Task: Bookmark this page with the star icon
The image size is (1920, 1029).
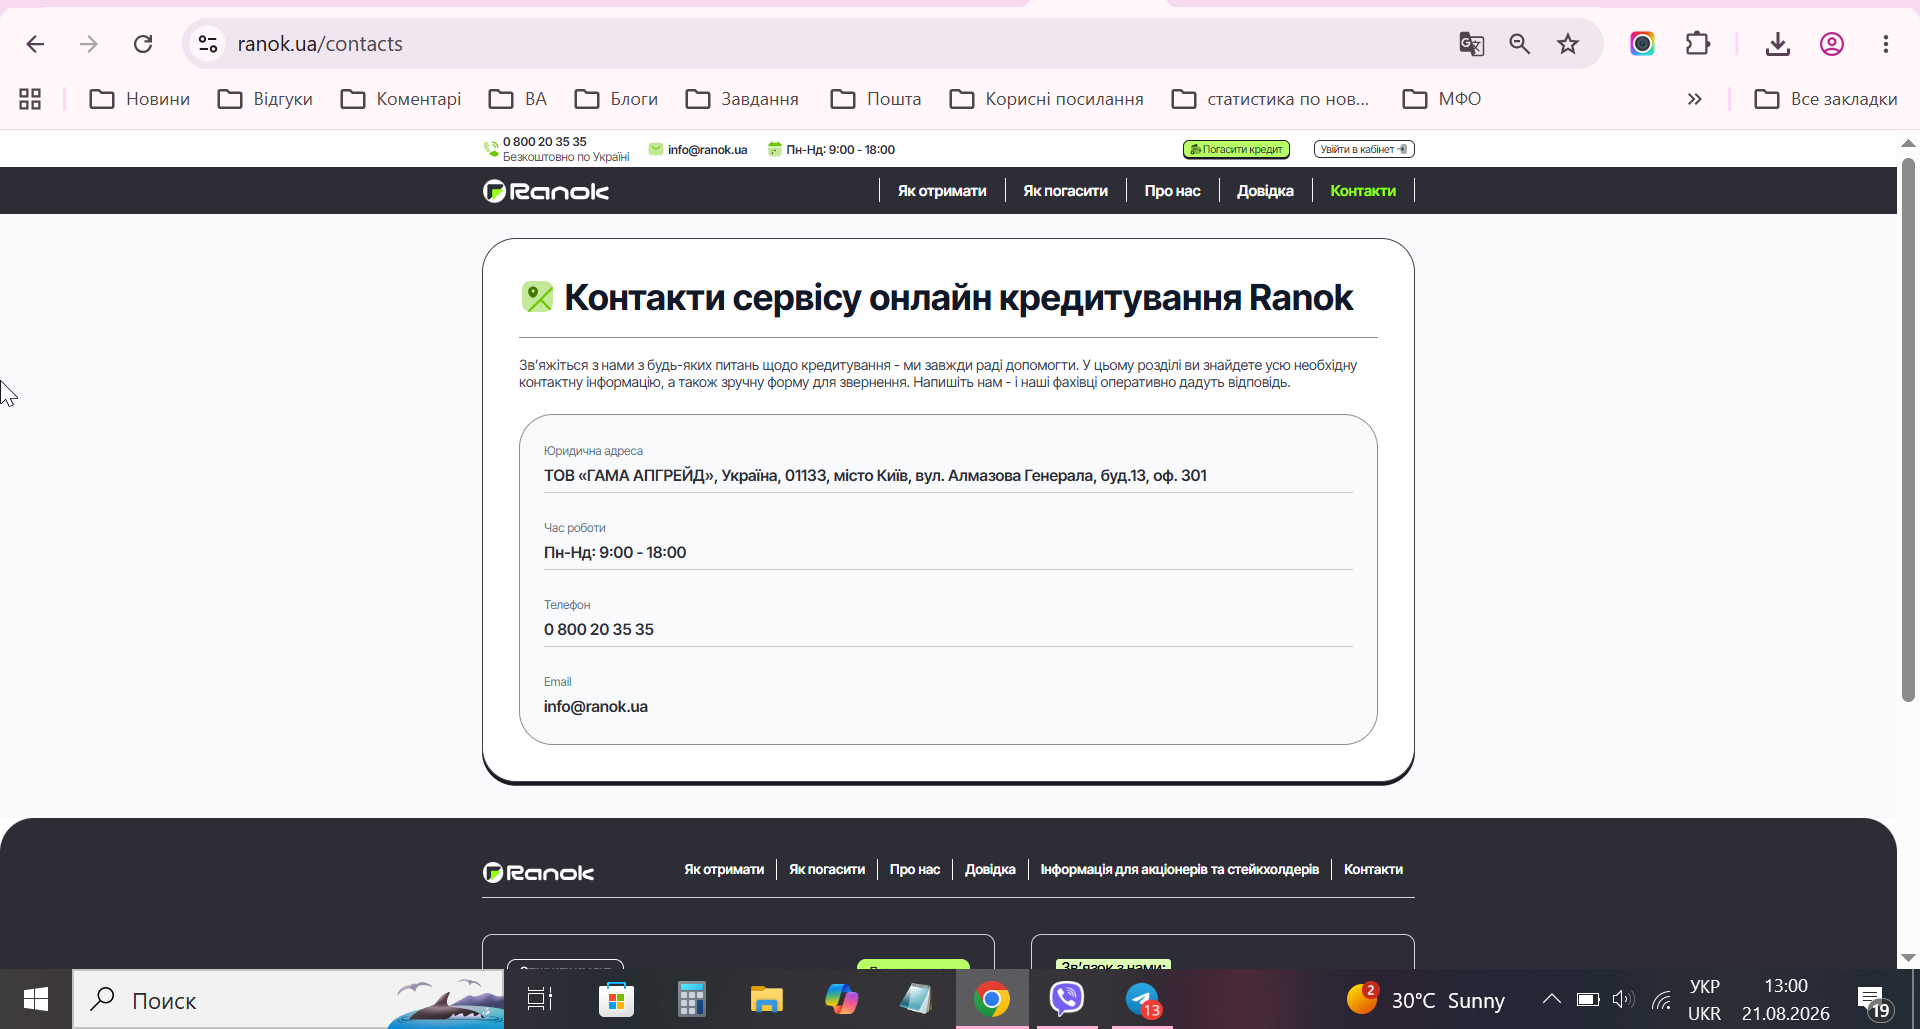Action: pos(1568,44)
